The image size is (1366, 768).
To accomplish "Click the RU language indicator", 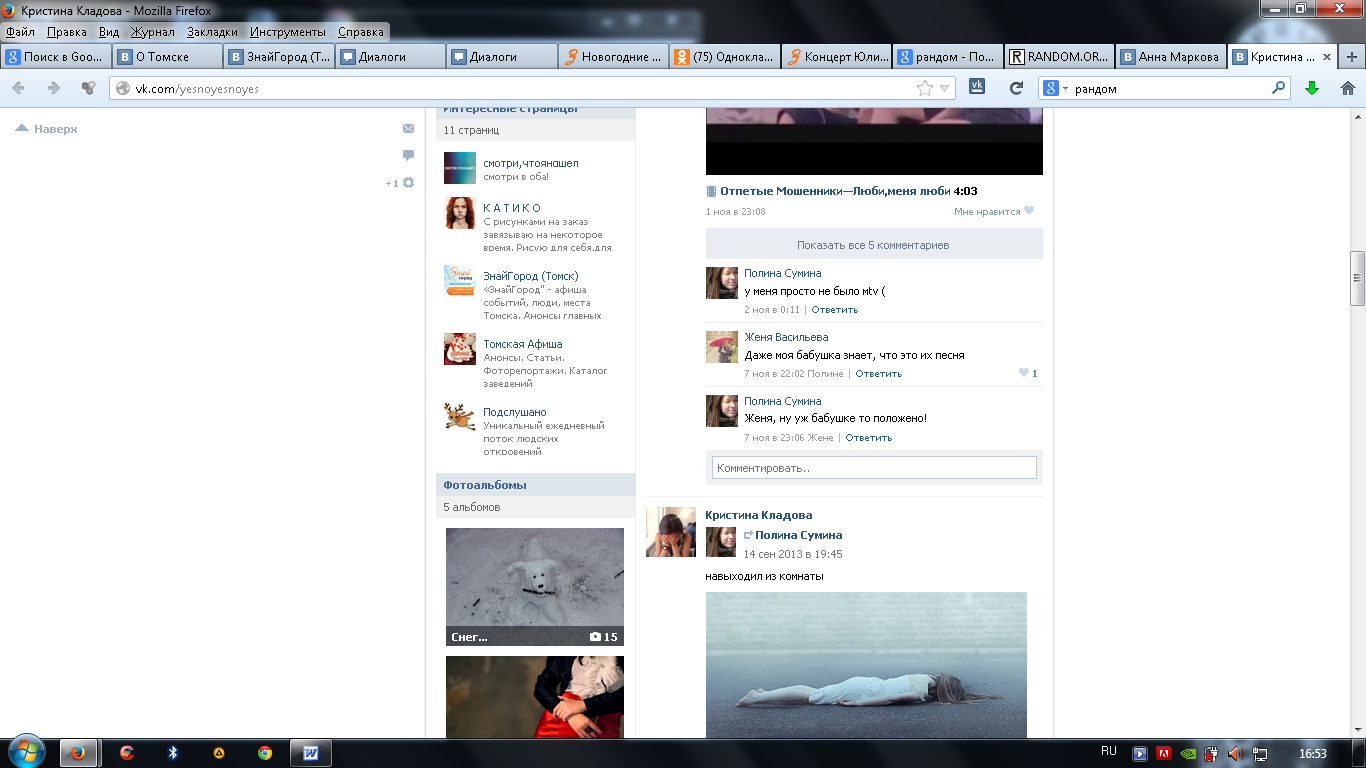I will coord(1108,751).
